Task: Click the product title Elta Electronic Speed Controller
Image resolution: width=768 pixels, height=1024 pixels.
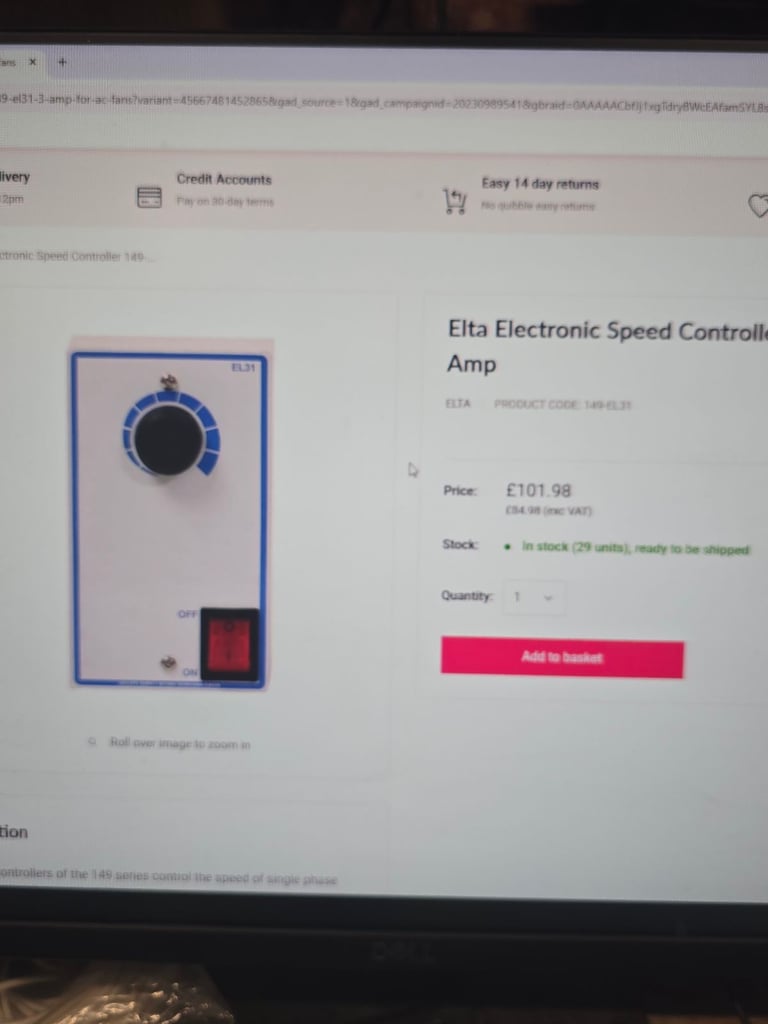Action: coord(607,347)
